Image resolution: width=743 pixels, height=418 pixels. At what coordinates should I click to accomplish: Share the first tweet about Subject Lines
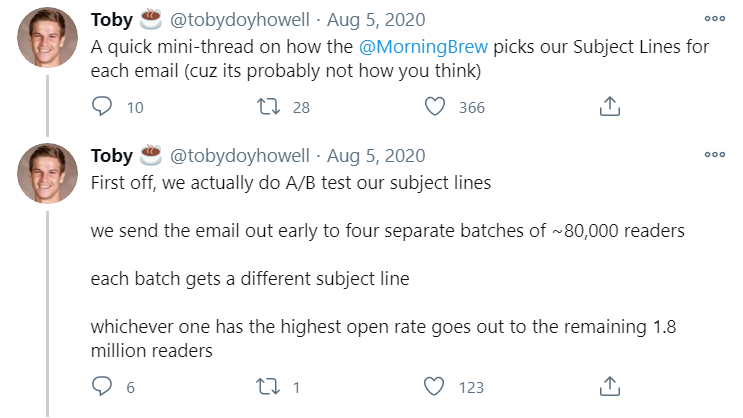(x=611, y=107)
